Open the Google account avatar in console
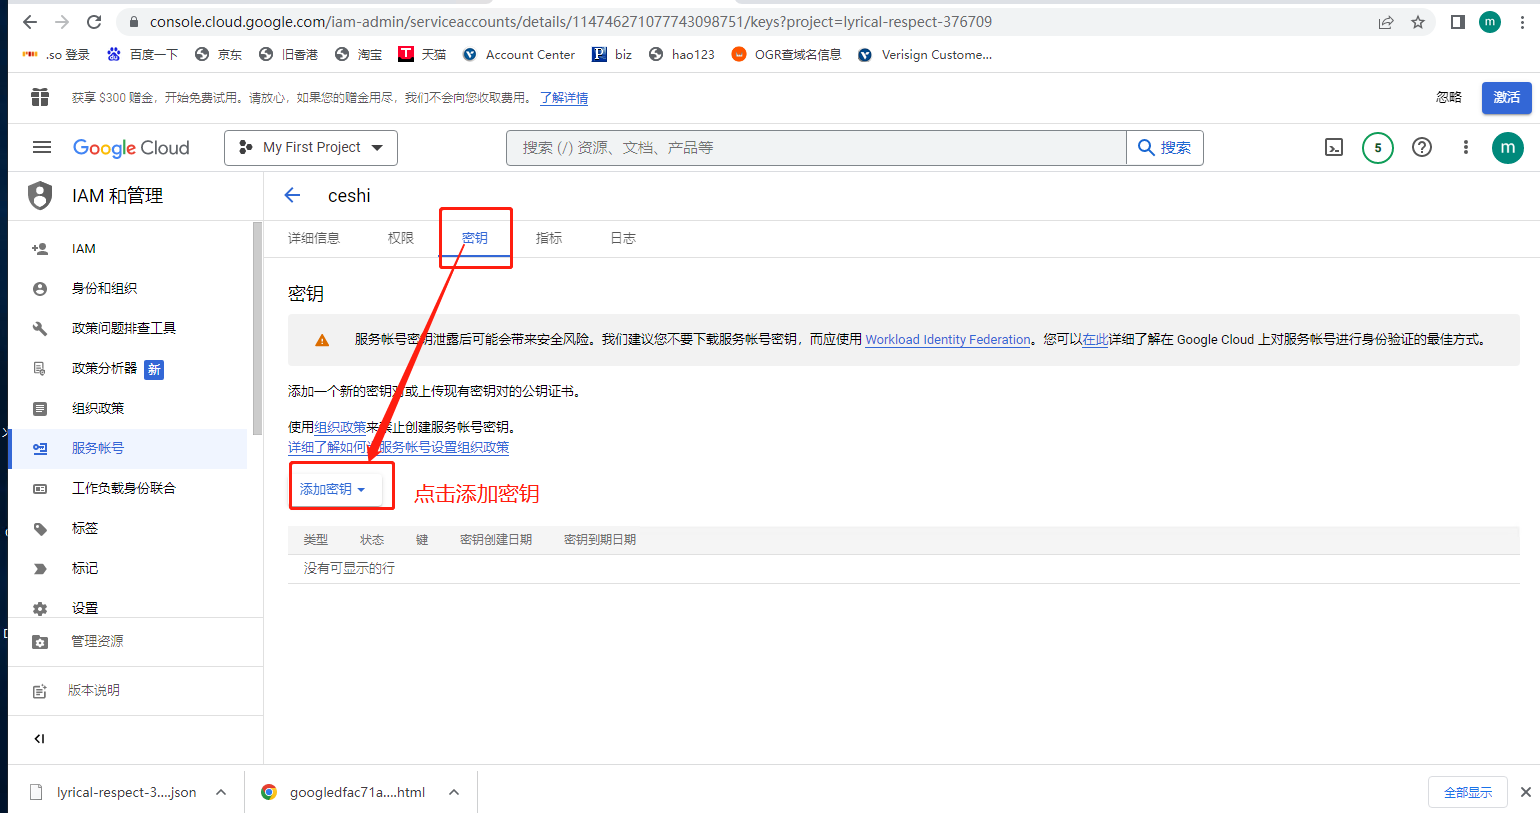 click(1508, 148)
